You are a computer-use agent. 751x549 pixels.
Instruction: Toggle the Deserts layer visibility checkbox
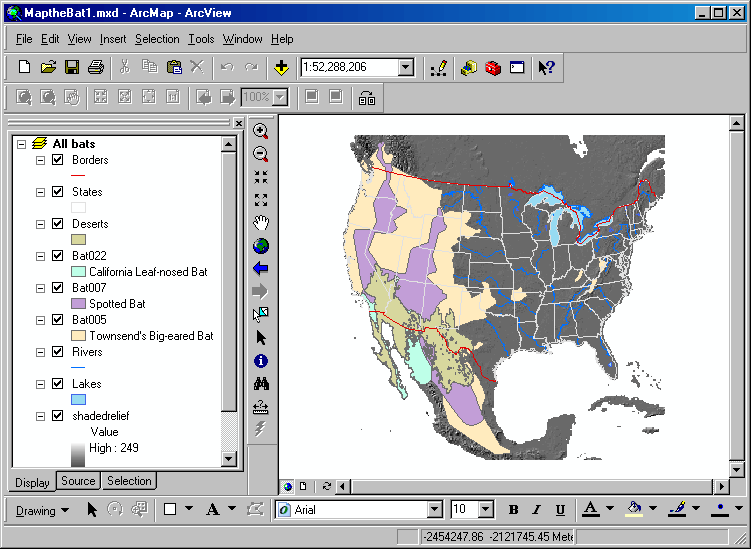pos(57,224)
